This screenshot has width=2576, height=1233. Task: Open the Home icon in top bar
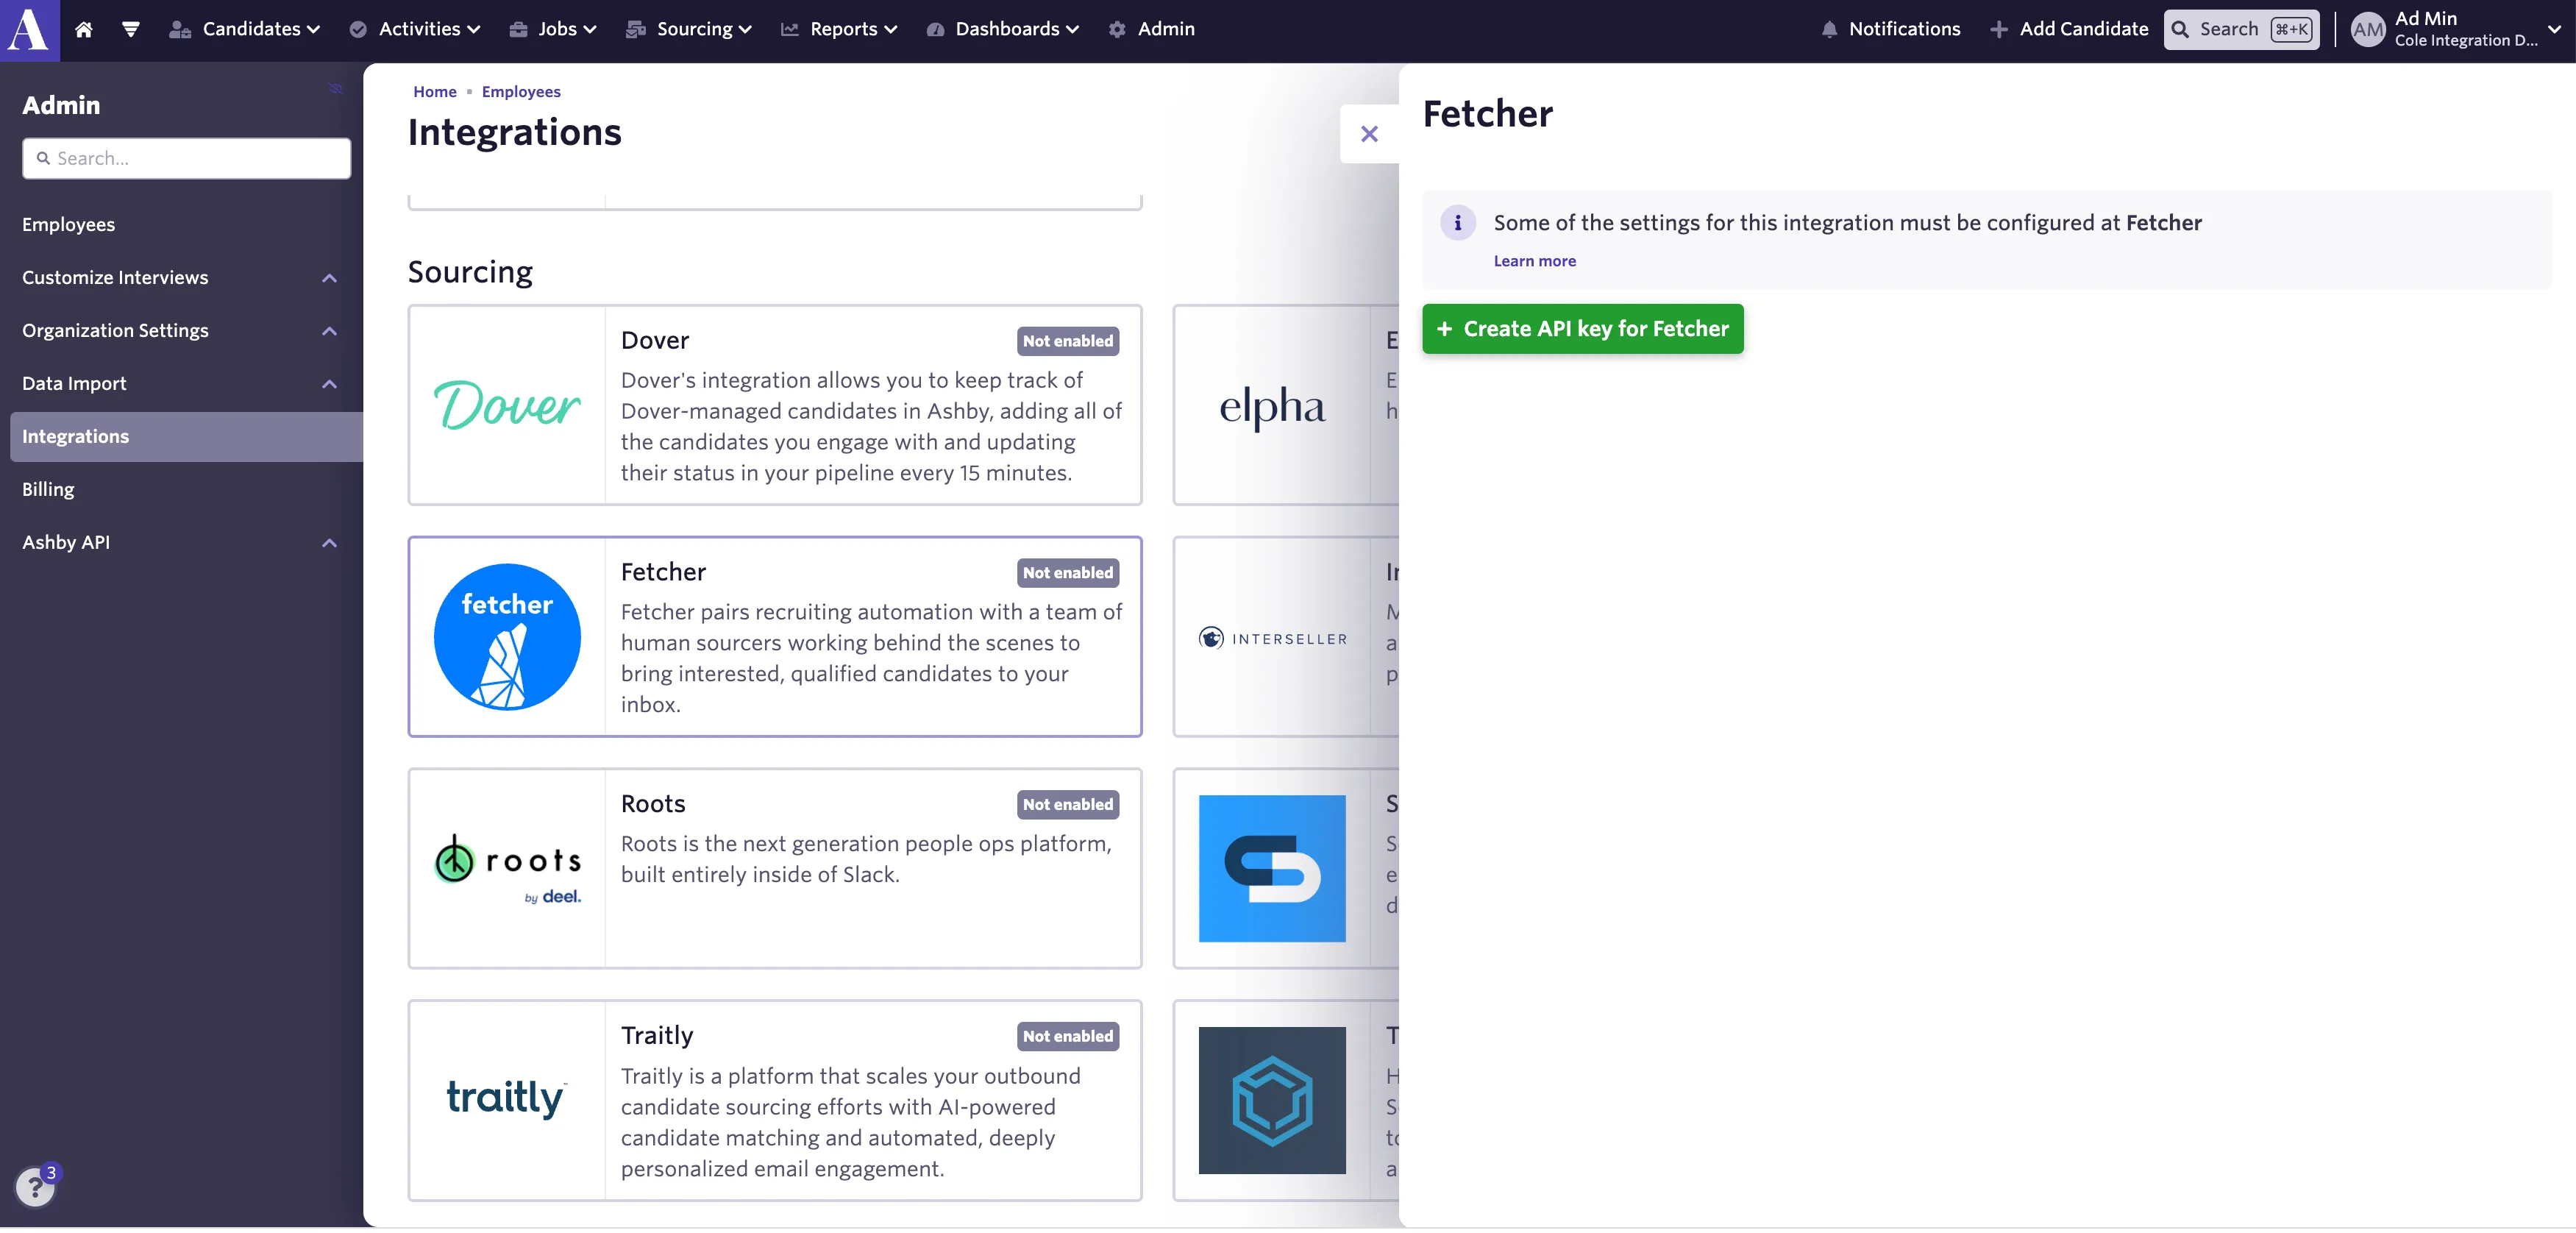84,29
